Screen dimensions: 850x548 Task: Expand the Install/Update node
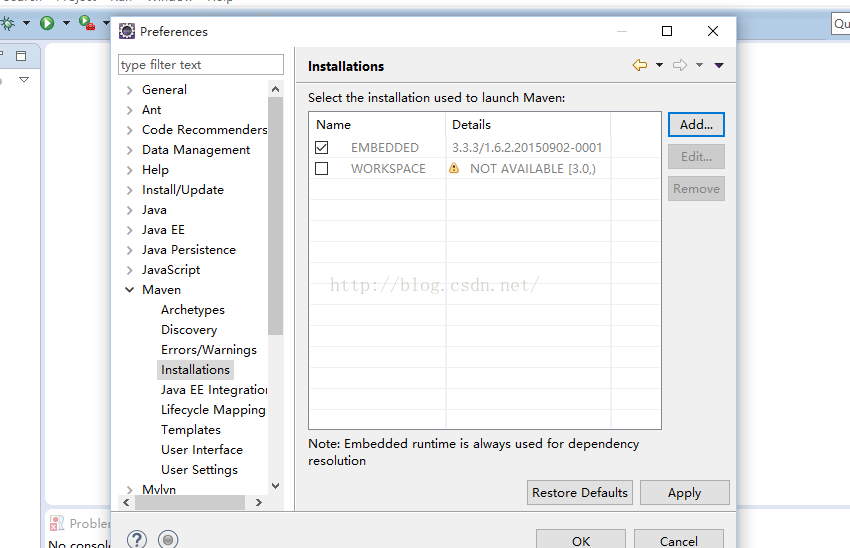(x=130, y=190)
